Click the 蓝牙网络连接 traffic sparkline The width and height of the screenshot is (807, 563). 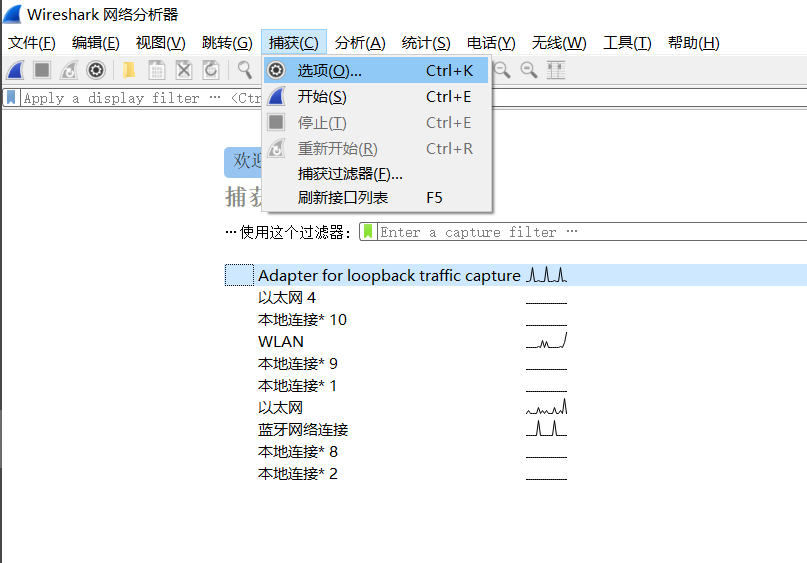[x=547, y=428]
